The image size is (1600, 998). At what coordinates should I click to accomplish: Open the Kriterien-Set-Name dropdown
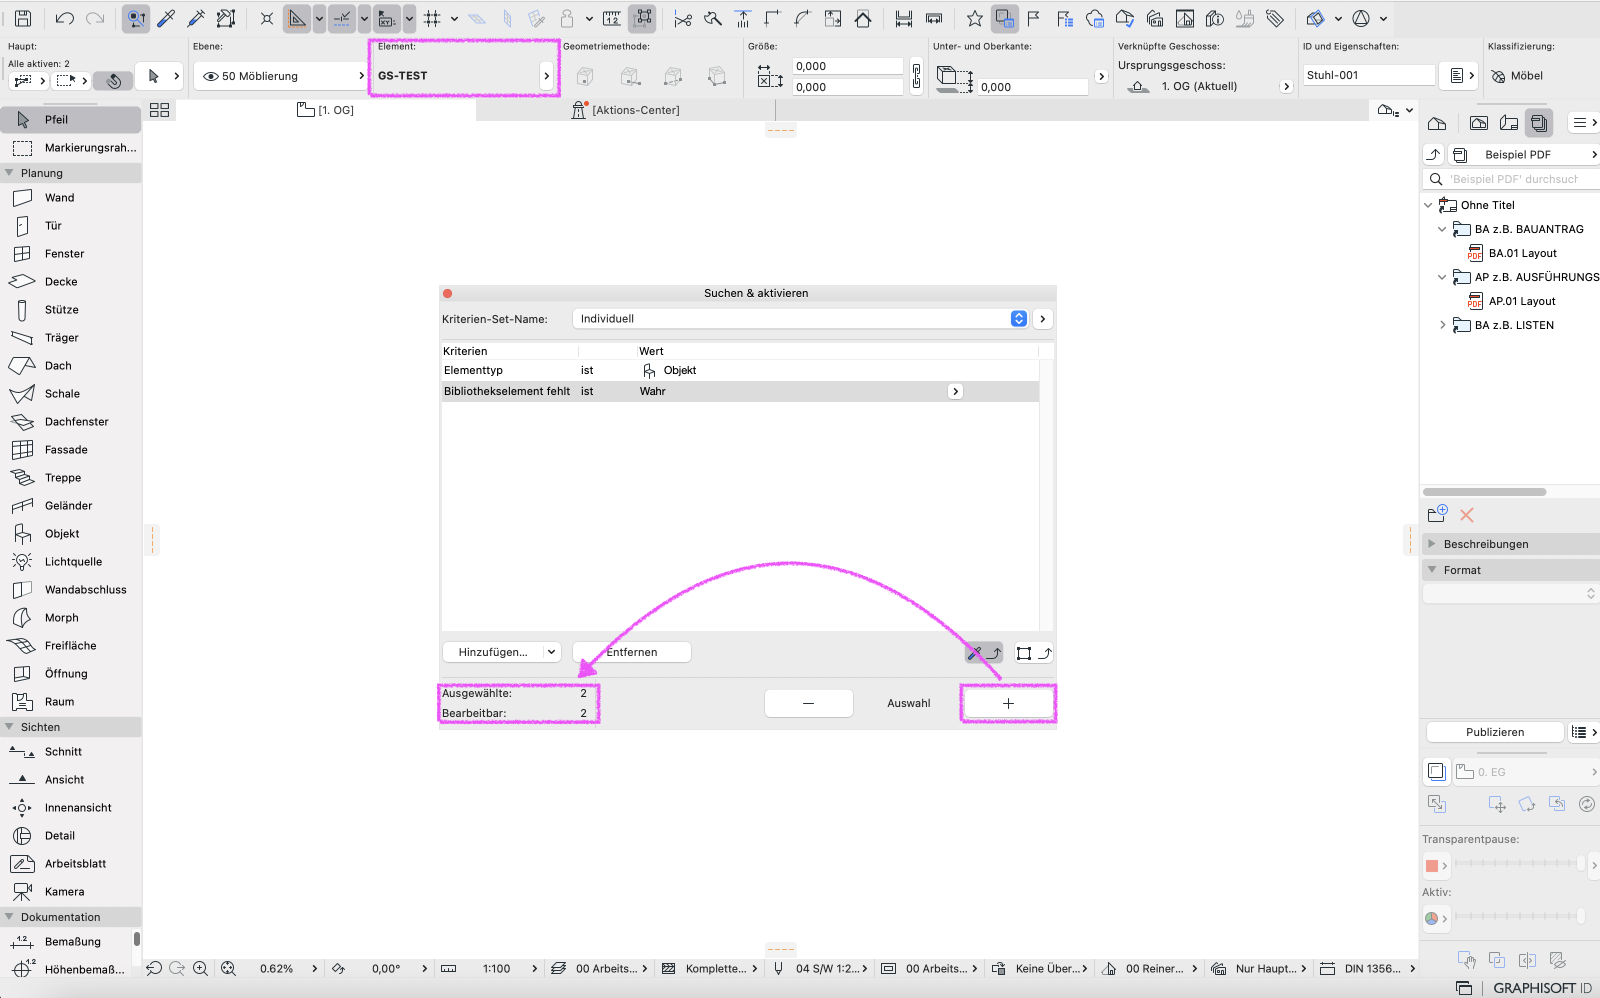coord(1018,319)
